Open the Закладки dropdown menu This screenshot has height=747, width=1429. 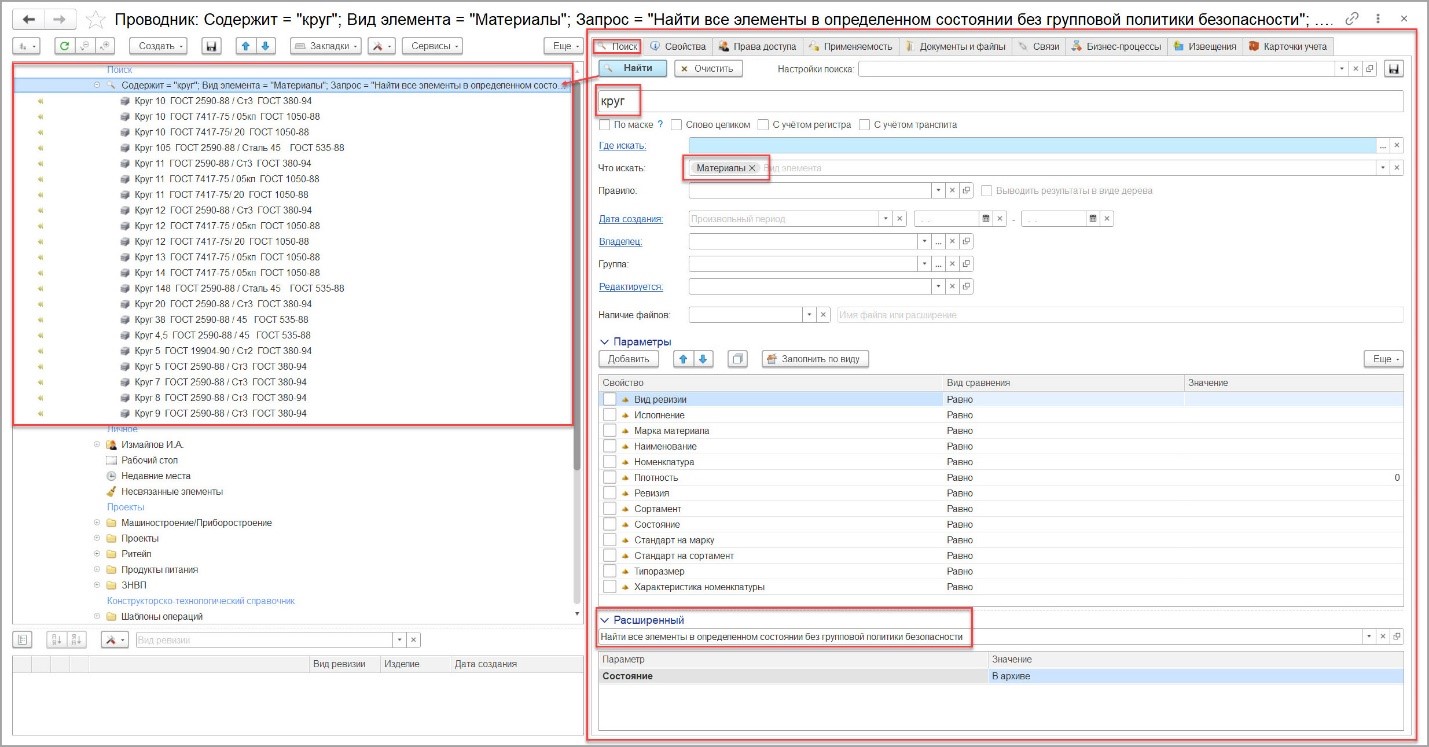(x=325, y=46)
